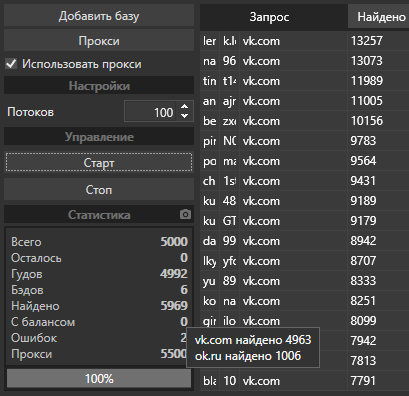The image size is (409, 396).
Task: Decrease Потоков value with down arrow
Action: pyautogui.click(x=184, y=116)
